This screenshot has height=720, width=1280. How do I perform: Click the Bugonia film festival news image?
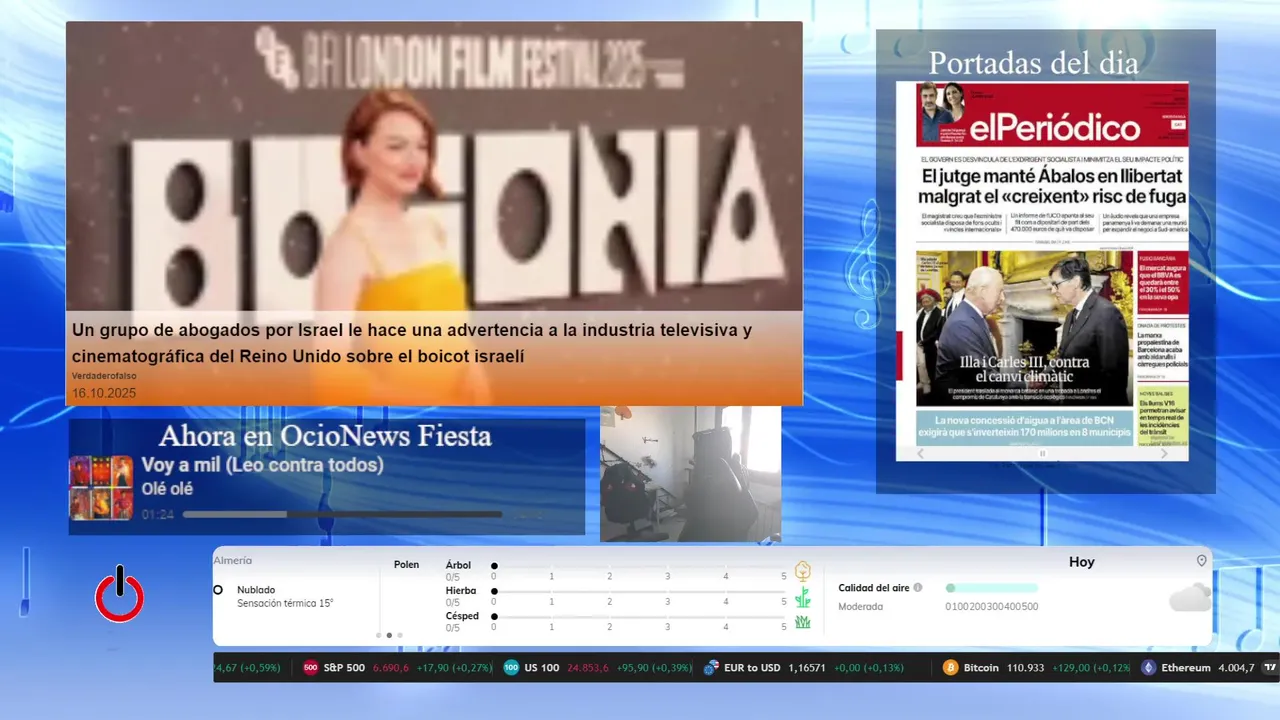[x=434, y=166]
